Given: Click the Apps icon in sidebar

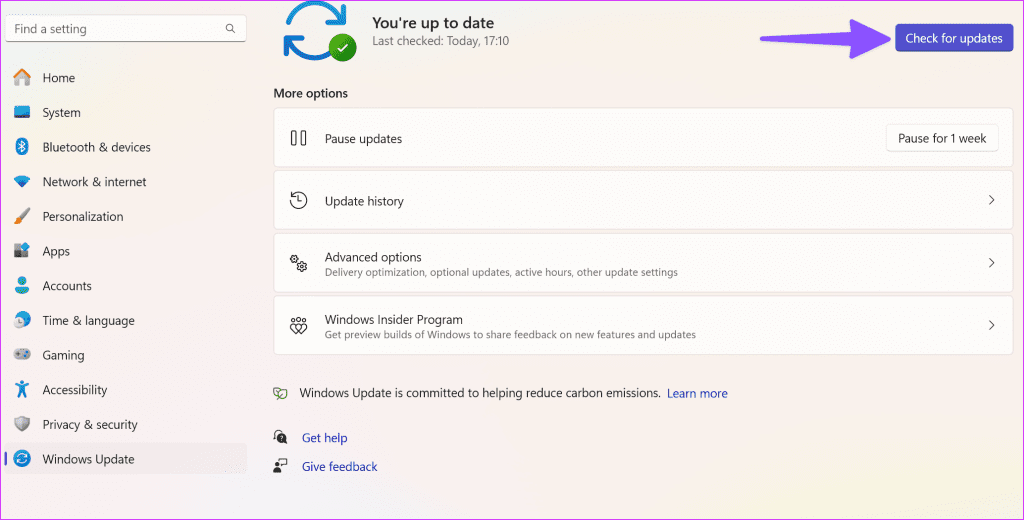Looking at the screenshot, I should pos(22,251).
